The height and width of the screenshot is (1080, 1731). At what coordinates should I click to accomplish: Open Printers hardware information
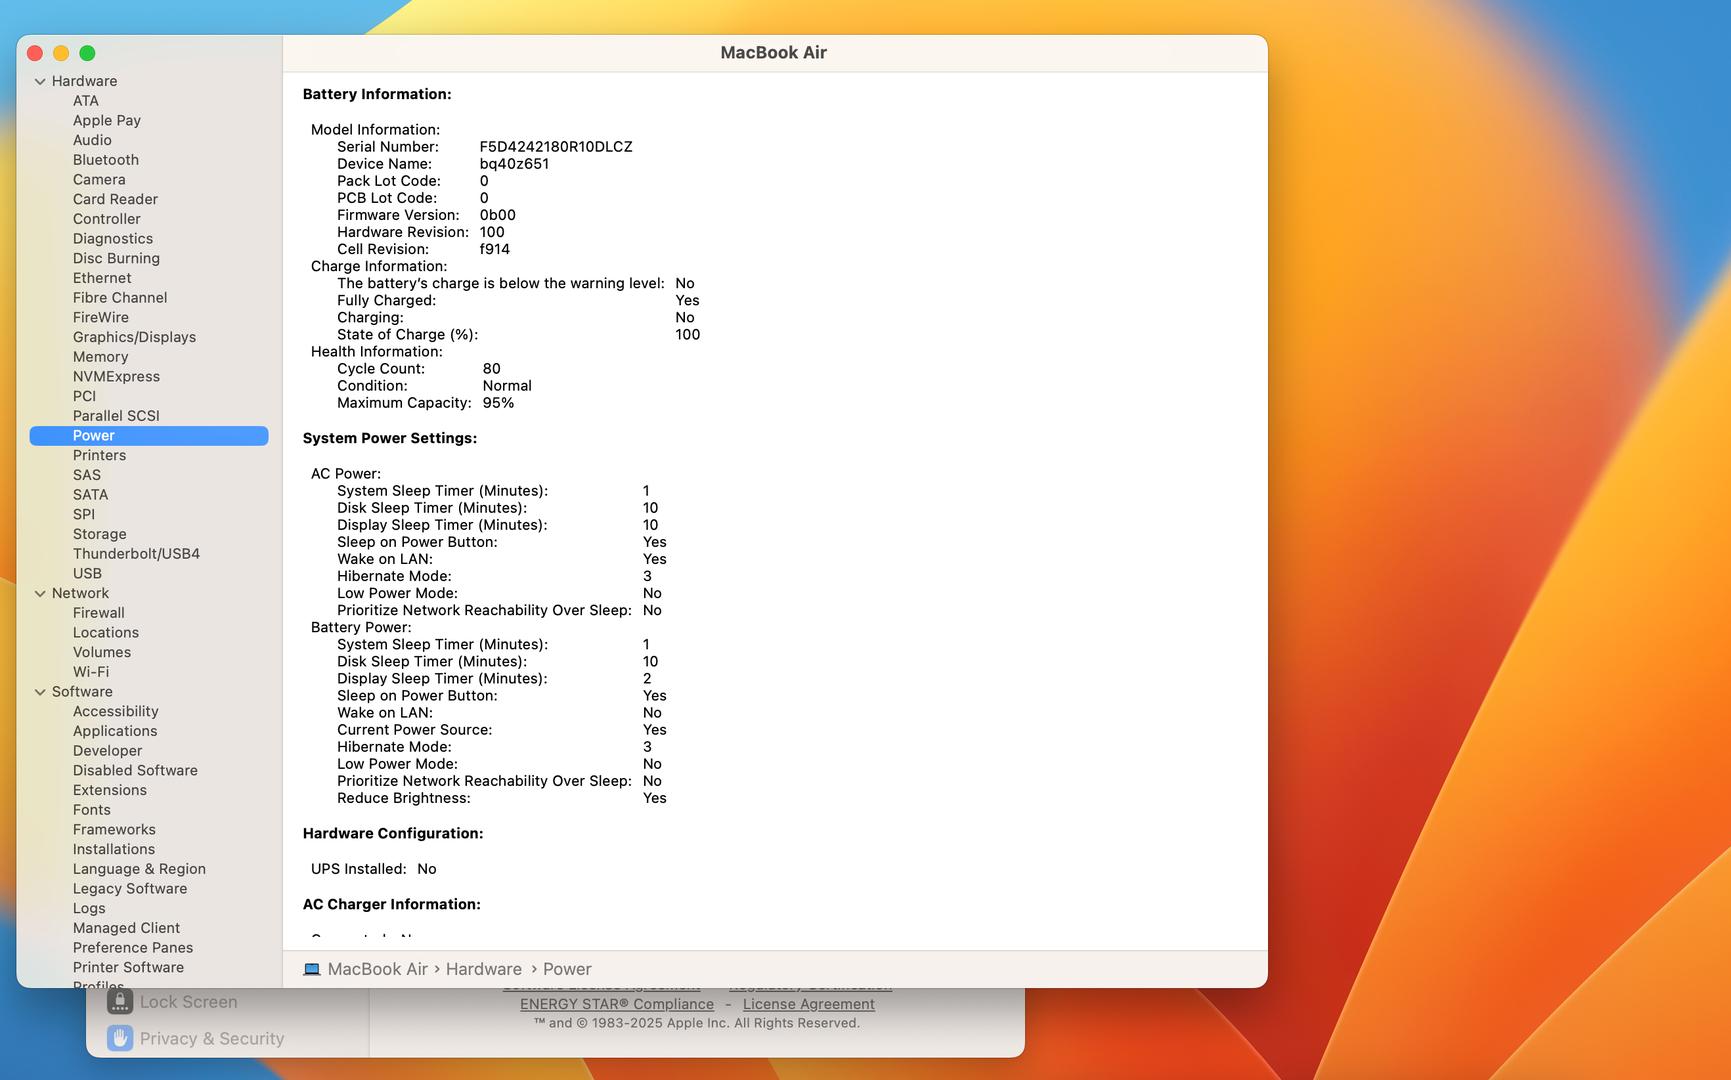pyautogui.click(x=99, y=455)
